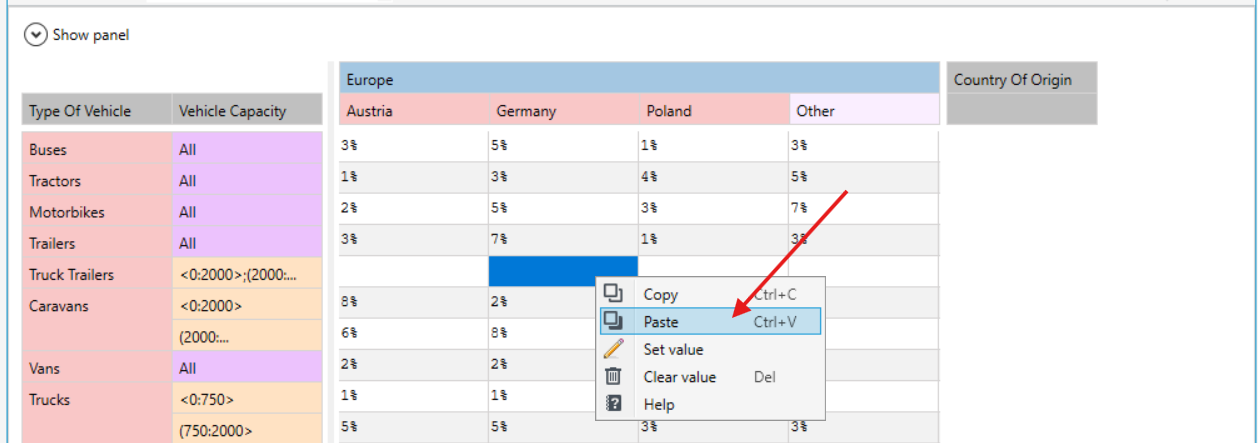The image size is (1258, 443).
Task: Click the trash Clear value icon
Action: [614, 377]
